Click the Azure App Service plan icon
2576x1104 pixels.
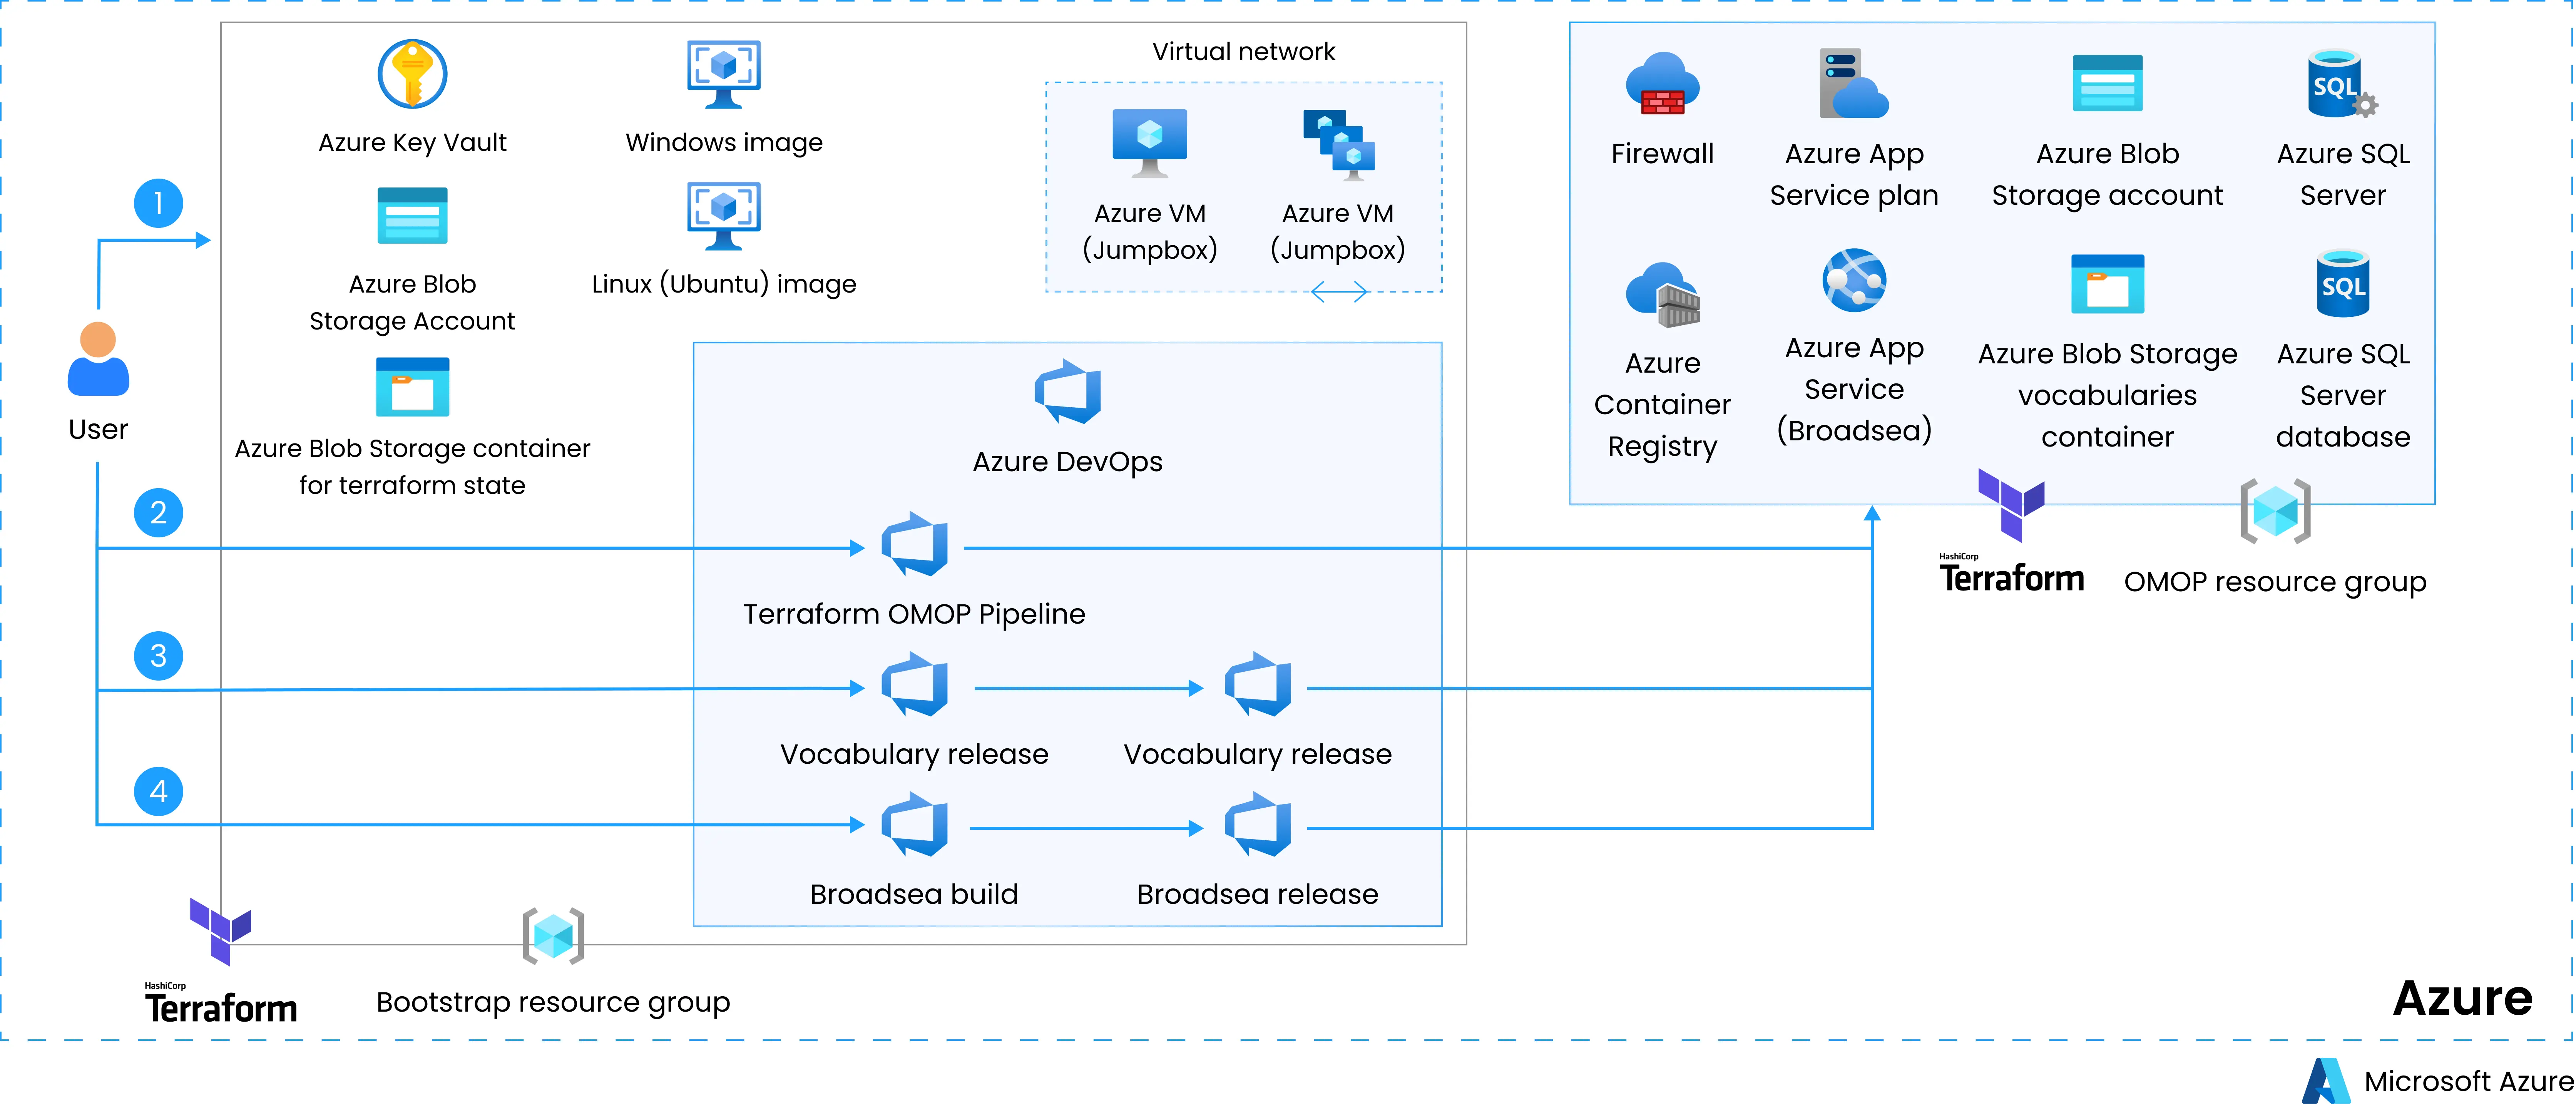tap(1854, 83)
